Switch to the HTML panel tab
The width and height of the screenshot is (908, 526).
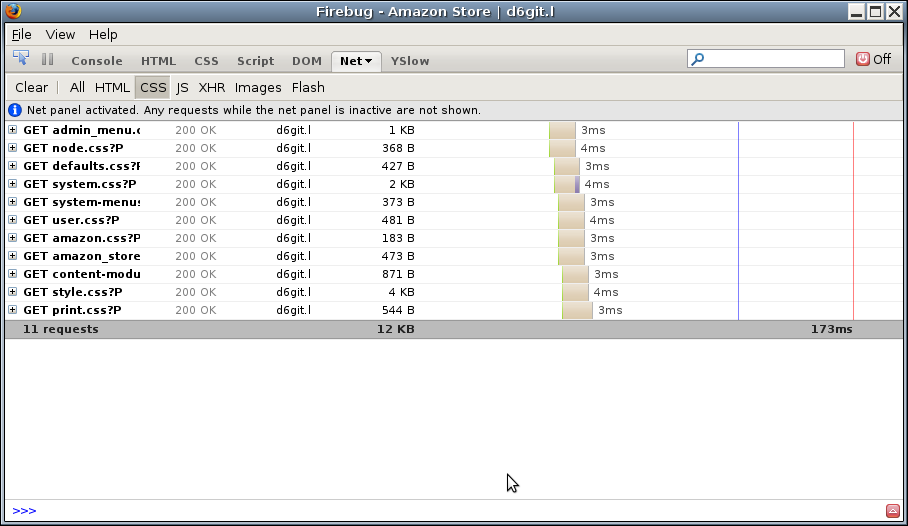pos(158,61)
